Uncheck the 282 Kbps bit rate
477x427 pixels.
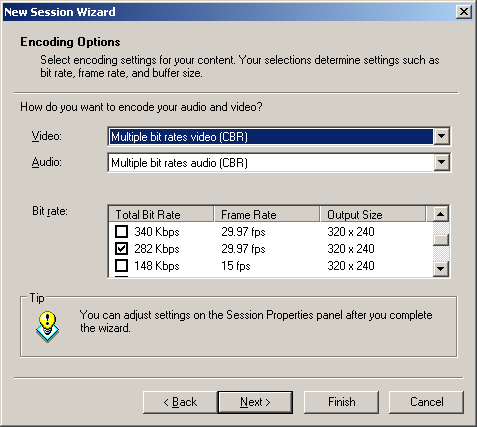[121, 248]
